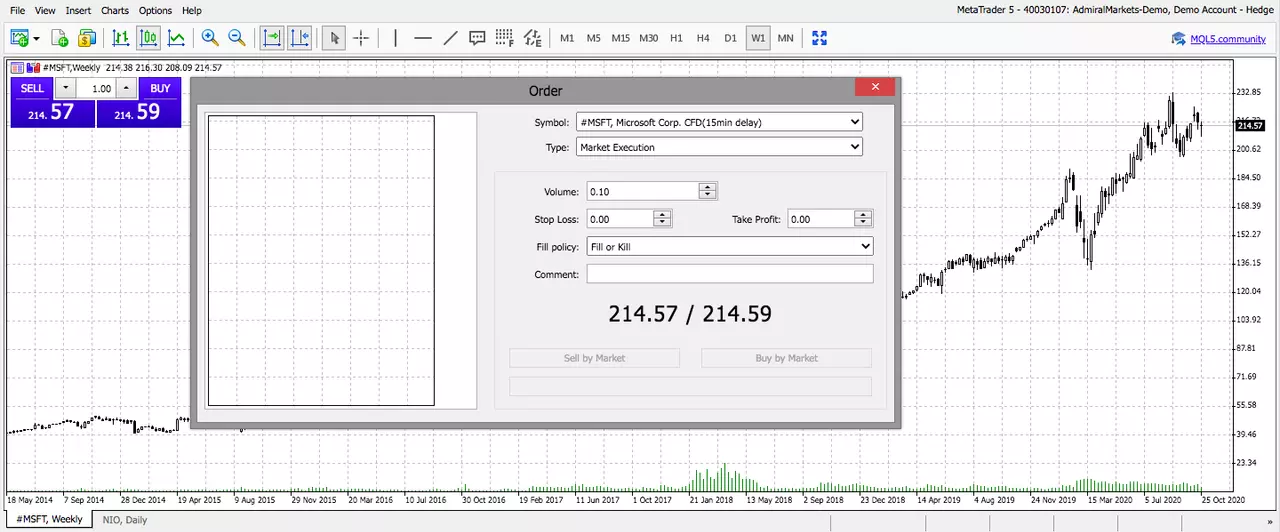Open the chart templates icon
Screen dimensions: 1280x532
click(60, 38)
